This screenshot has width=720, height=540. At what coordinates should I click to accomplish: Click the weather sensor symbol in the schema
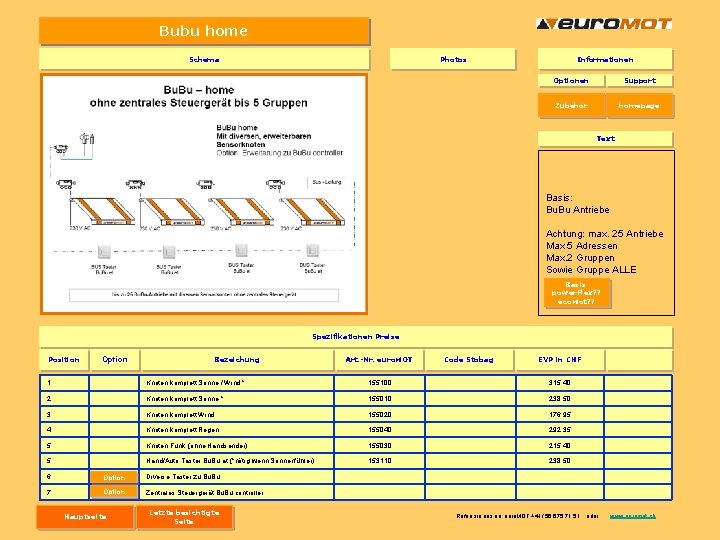coord(87,138)
